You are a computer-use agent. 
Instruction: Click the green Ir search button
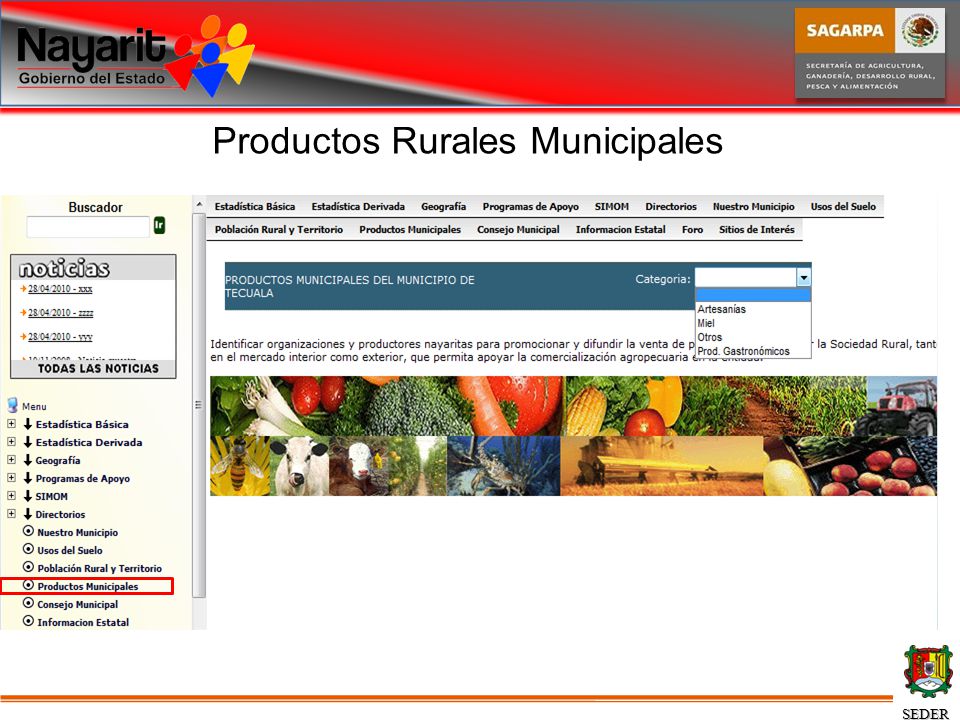(x=159, y=225)
